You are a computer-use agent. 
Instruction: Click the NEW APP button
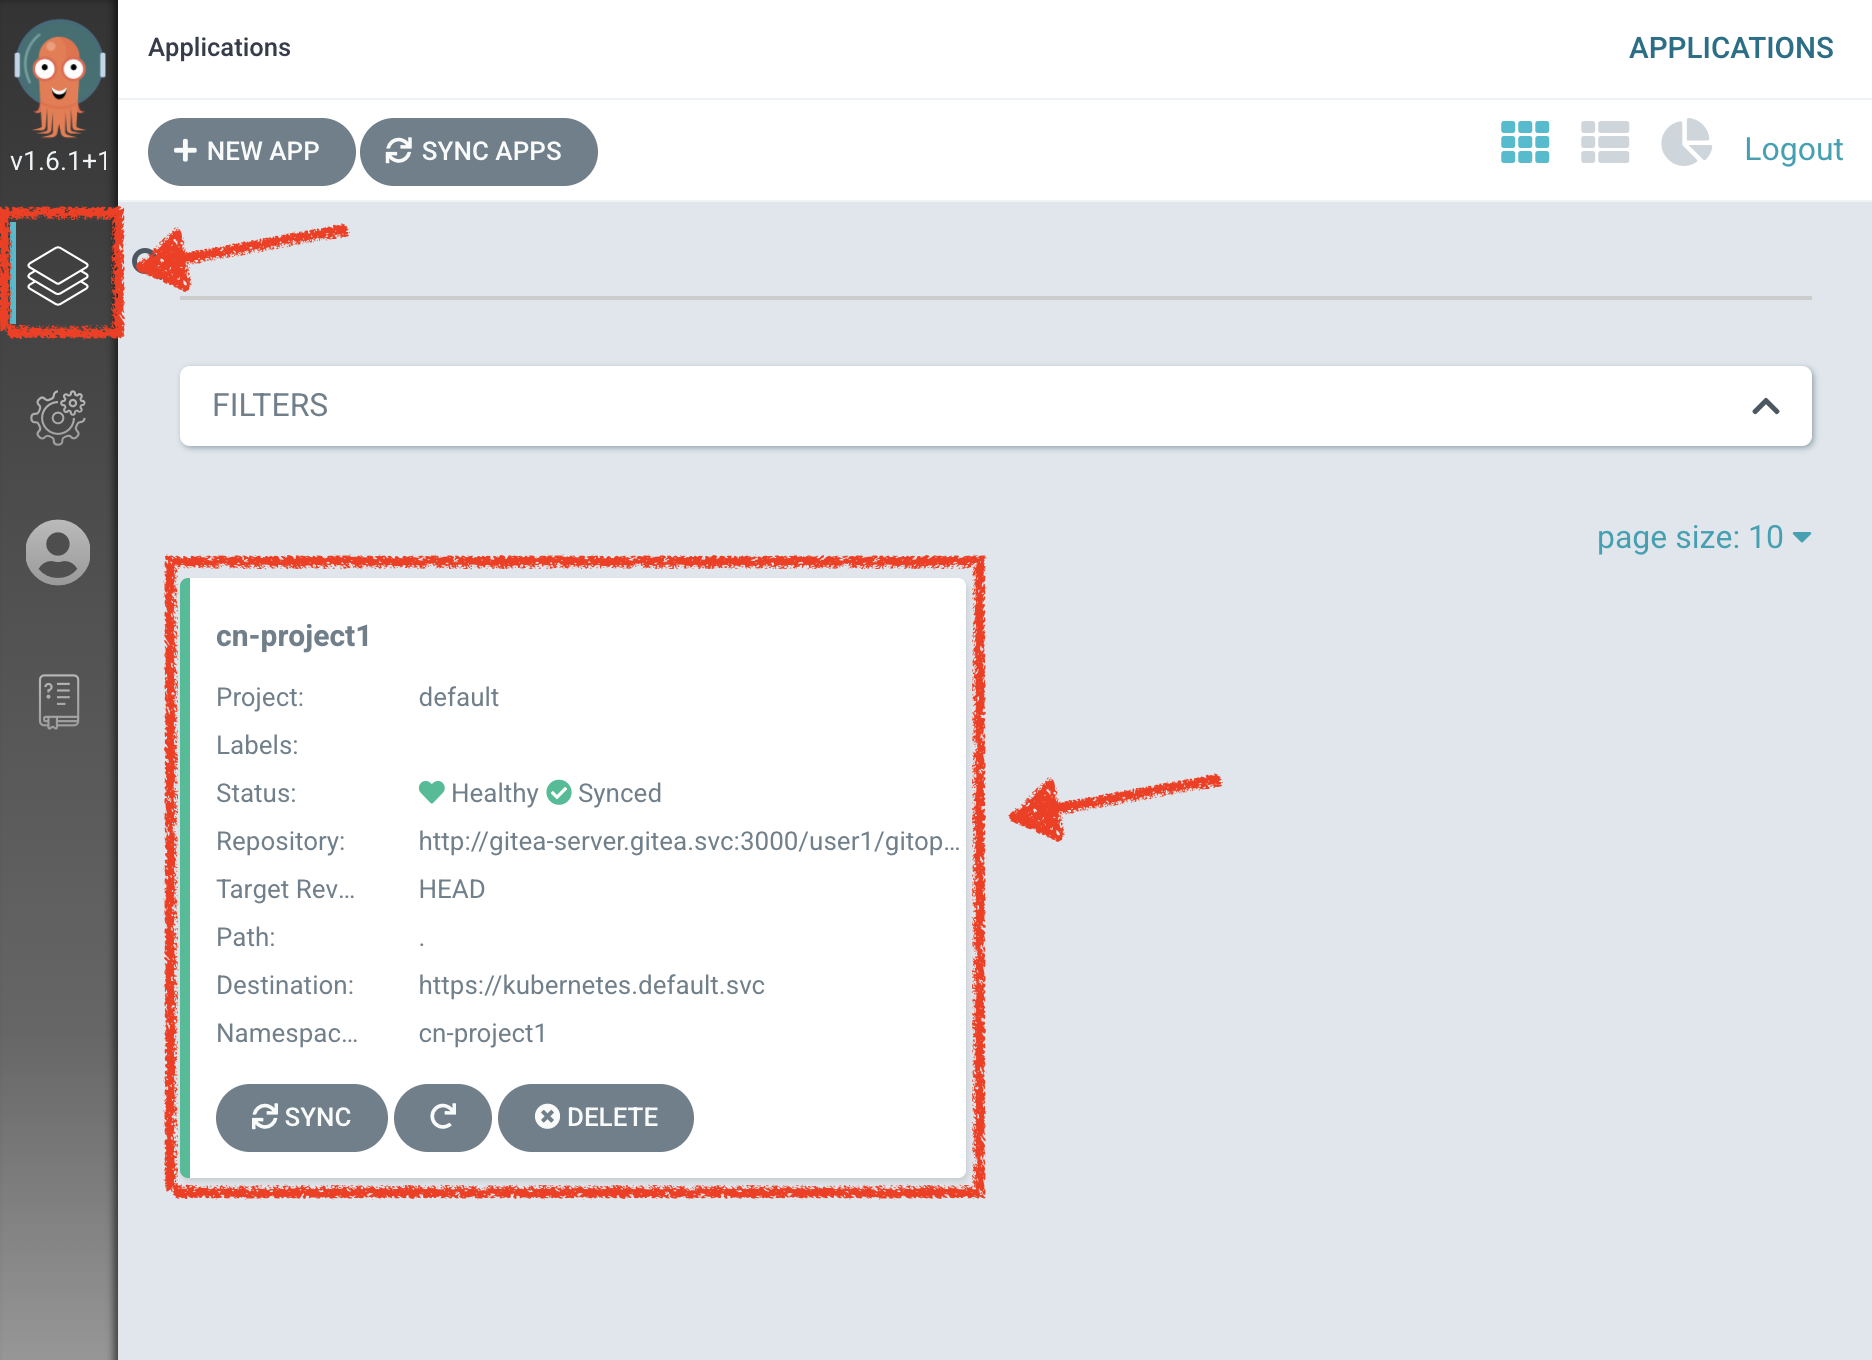point(251,151)
